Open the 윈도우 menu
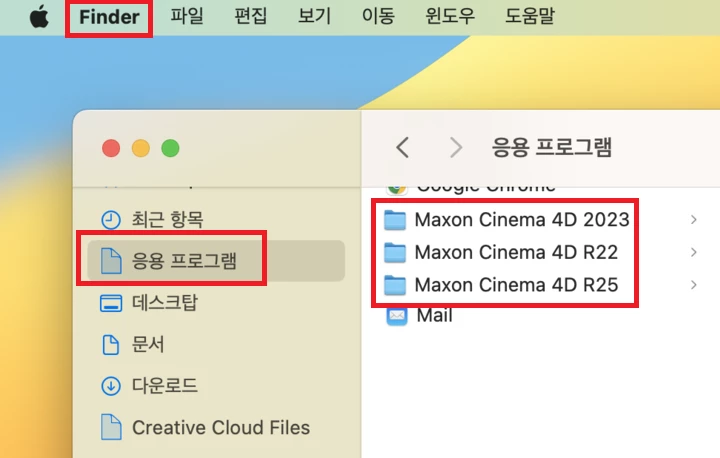Image resolution: width=720 pixels, height=458 pixels. point(450,16)
